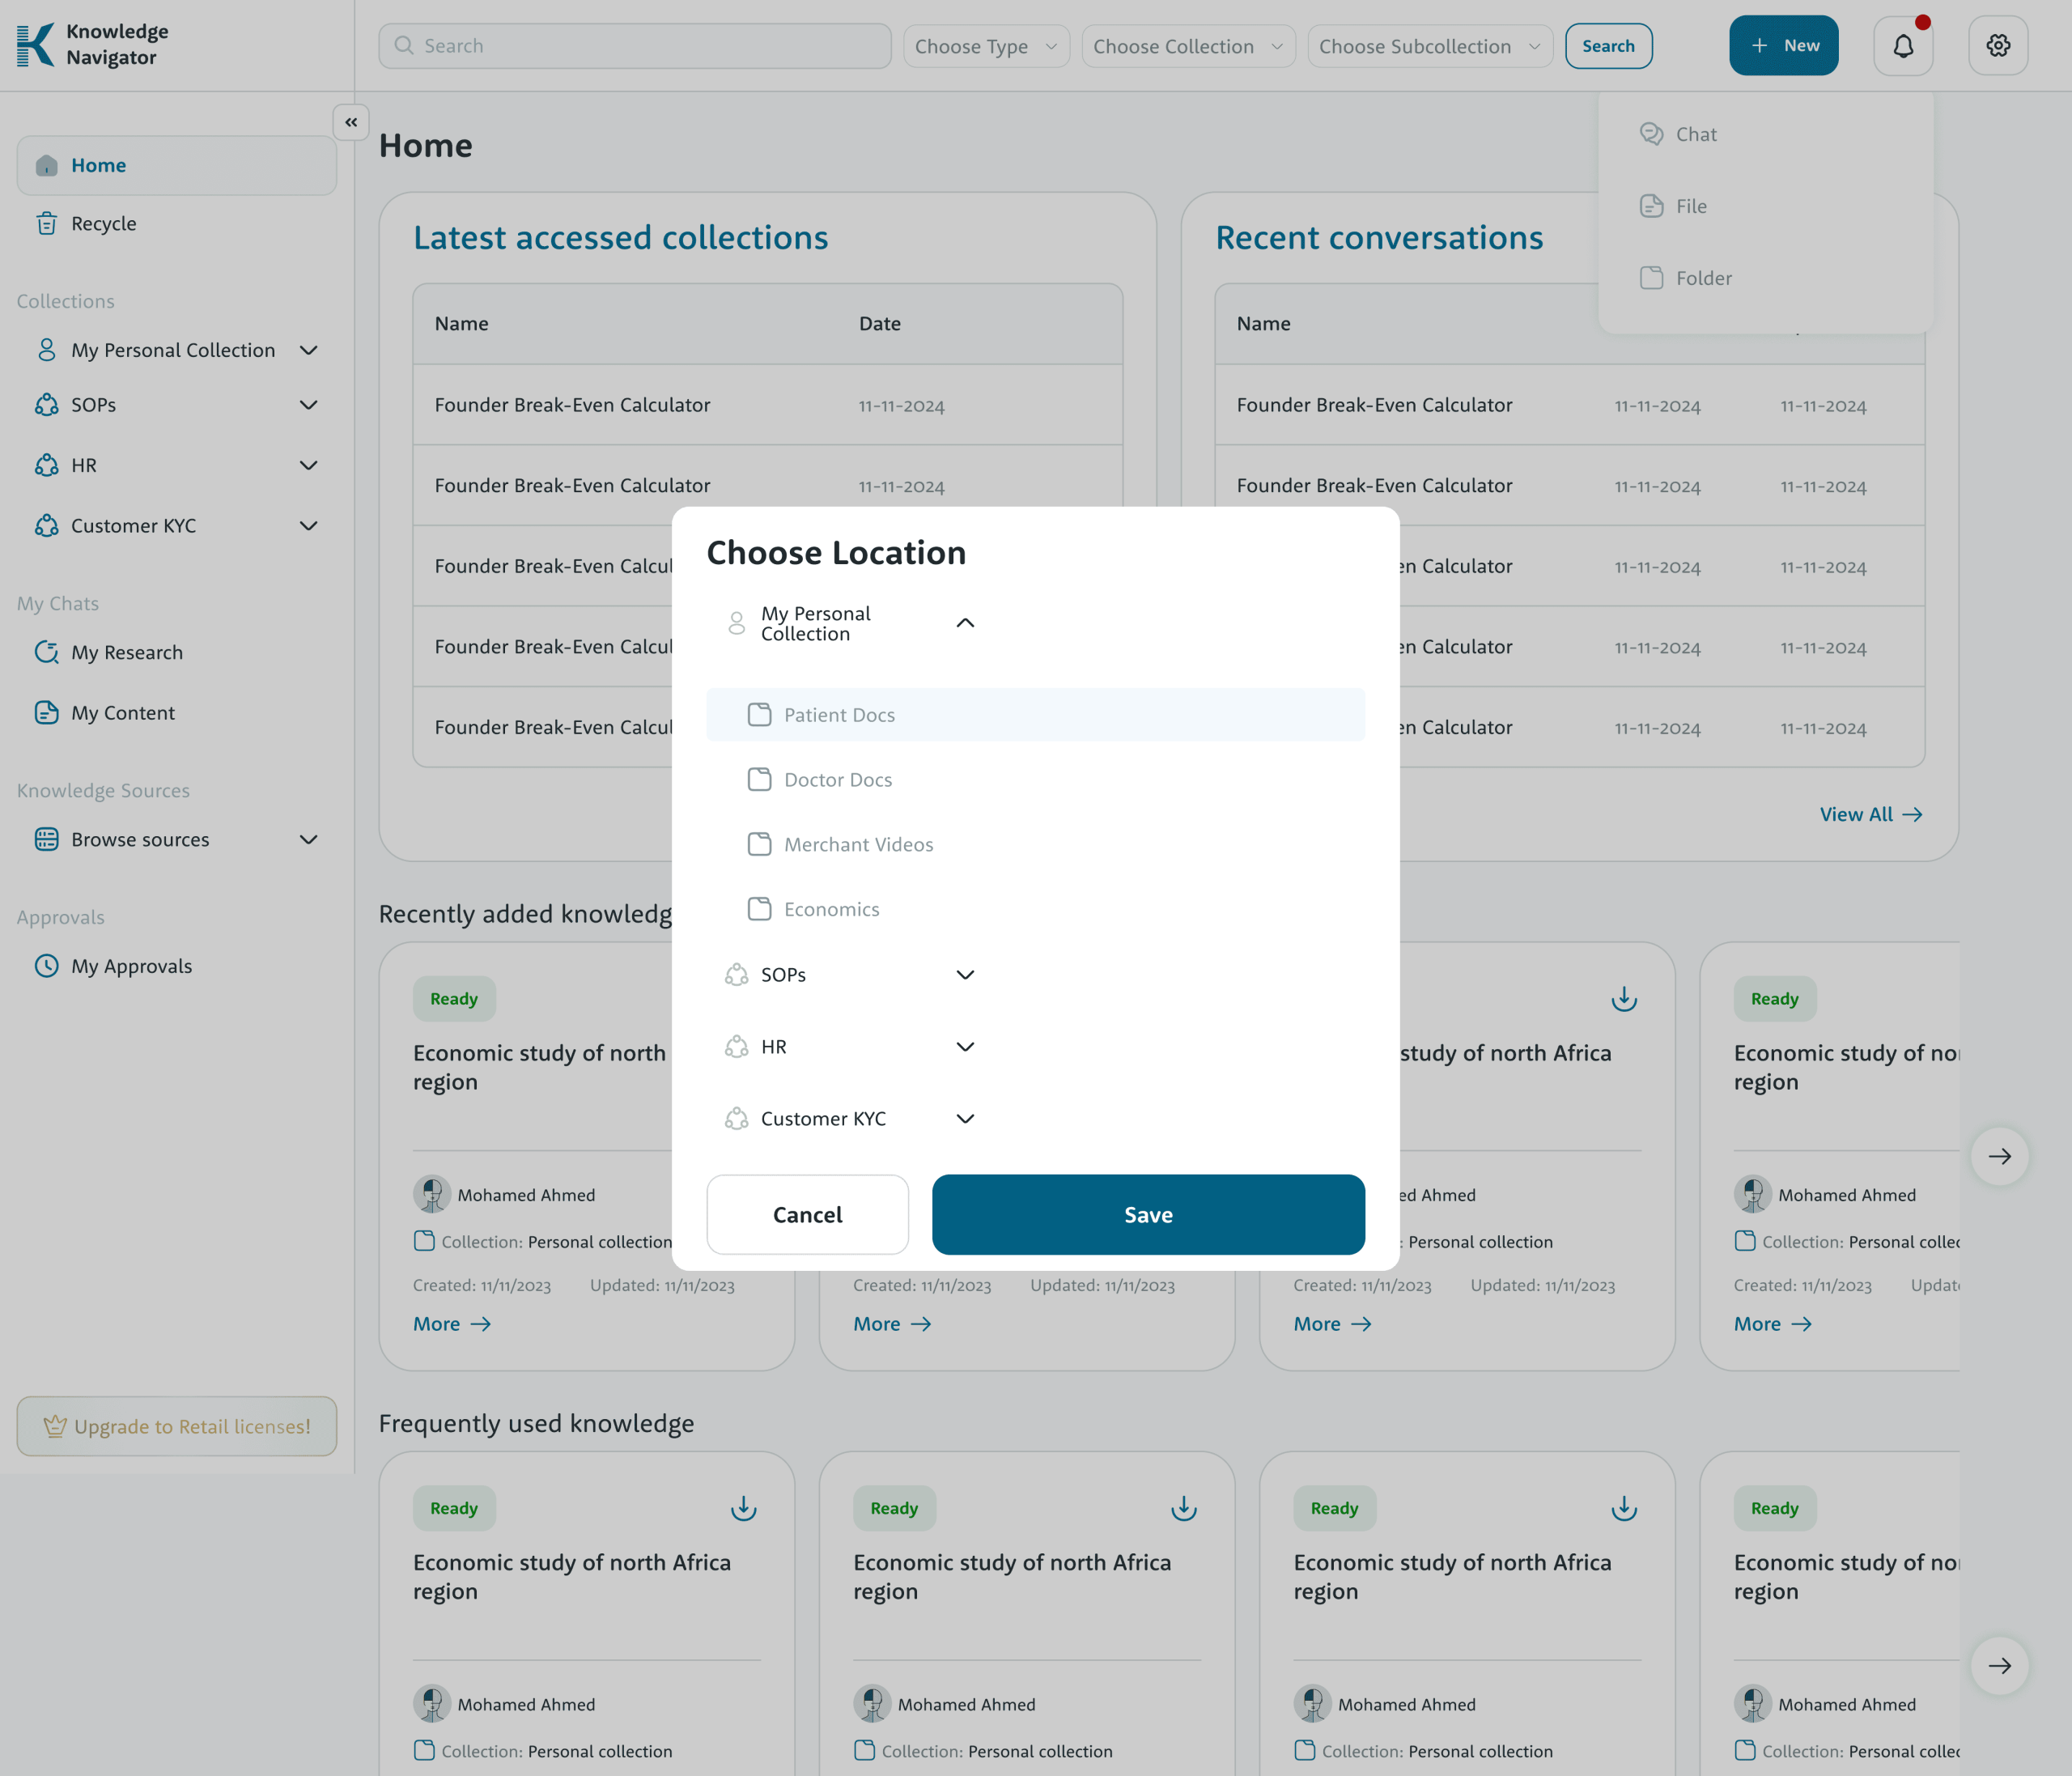Click the Recycle bin icon in sidebar
Screen dimensions: 2072x1776
(x=47, y=223)
